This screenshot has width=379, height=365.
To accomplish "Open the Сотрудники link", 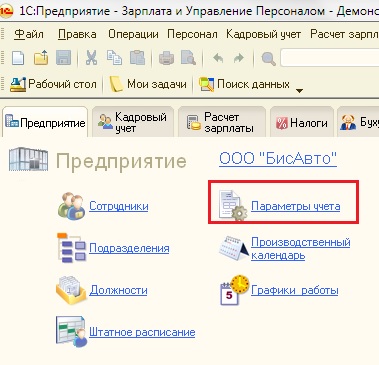I will click(x=119, y=206).
